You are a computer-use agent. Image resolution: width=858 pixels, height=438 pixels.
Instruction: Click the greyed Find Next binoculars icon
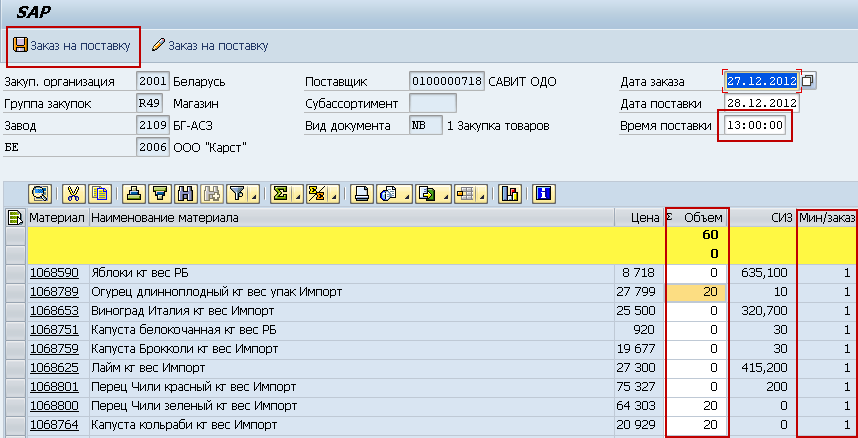(x=211, y=193)
